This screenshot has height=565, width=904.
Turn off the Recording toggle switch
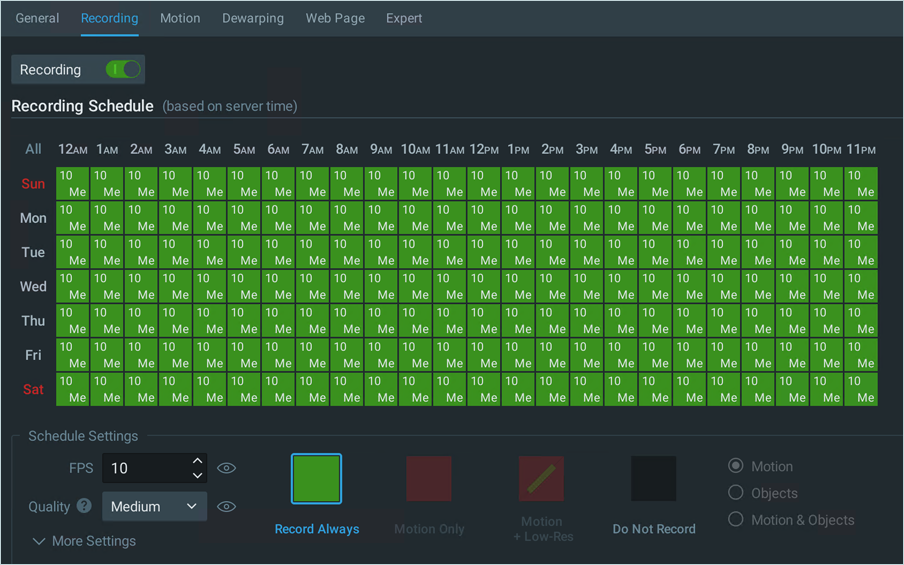[x=124, y=70]
